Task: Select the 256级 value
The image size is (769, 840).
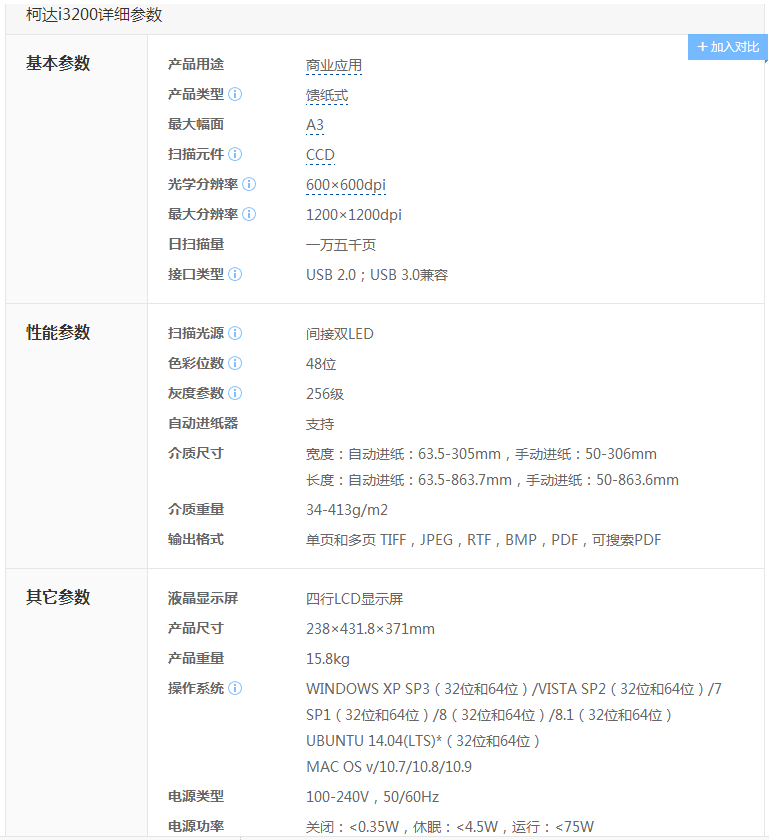Action: pyautogui.click(x=325, y=394)
